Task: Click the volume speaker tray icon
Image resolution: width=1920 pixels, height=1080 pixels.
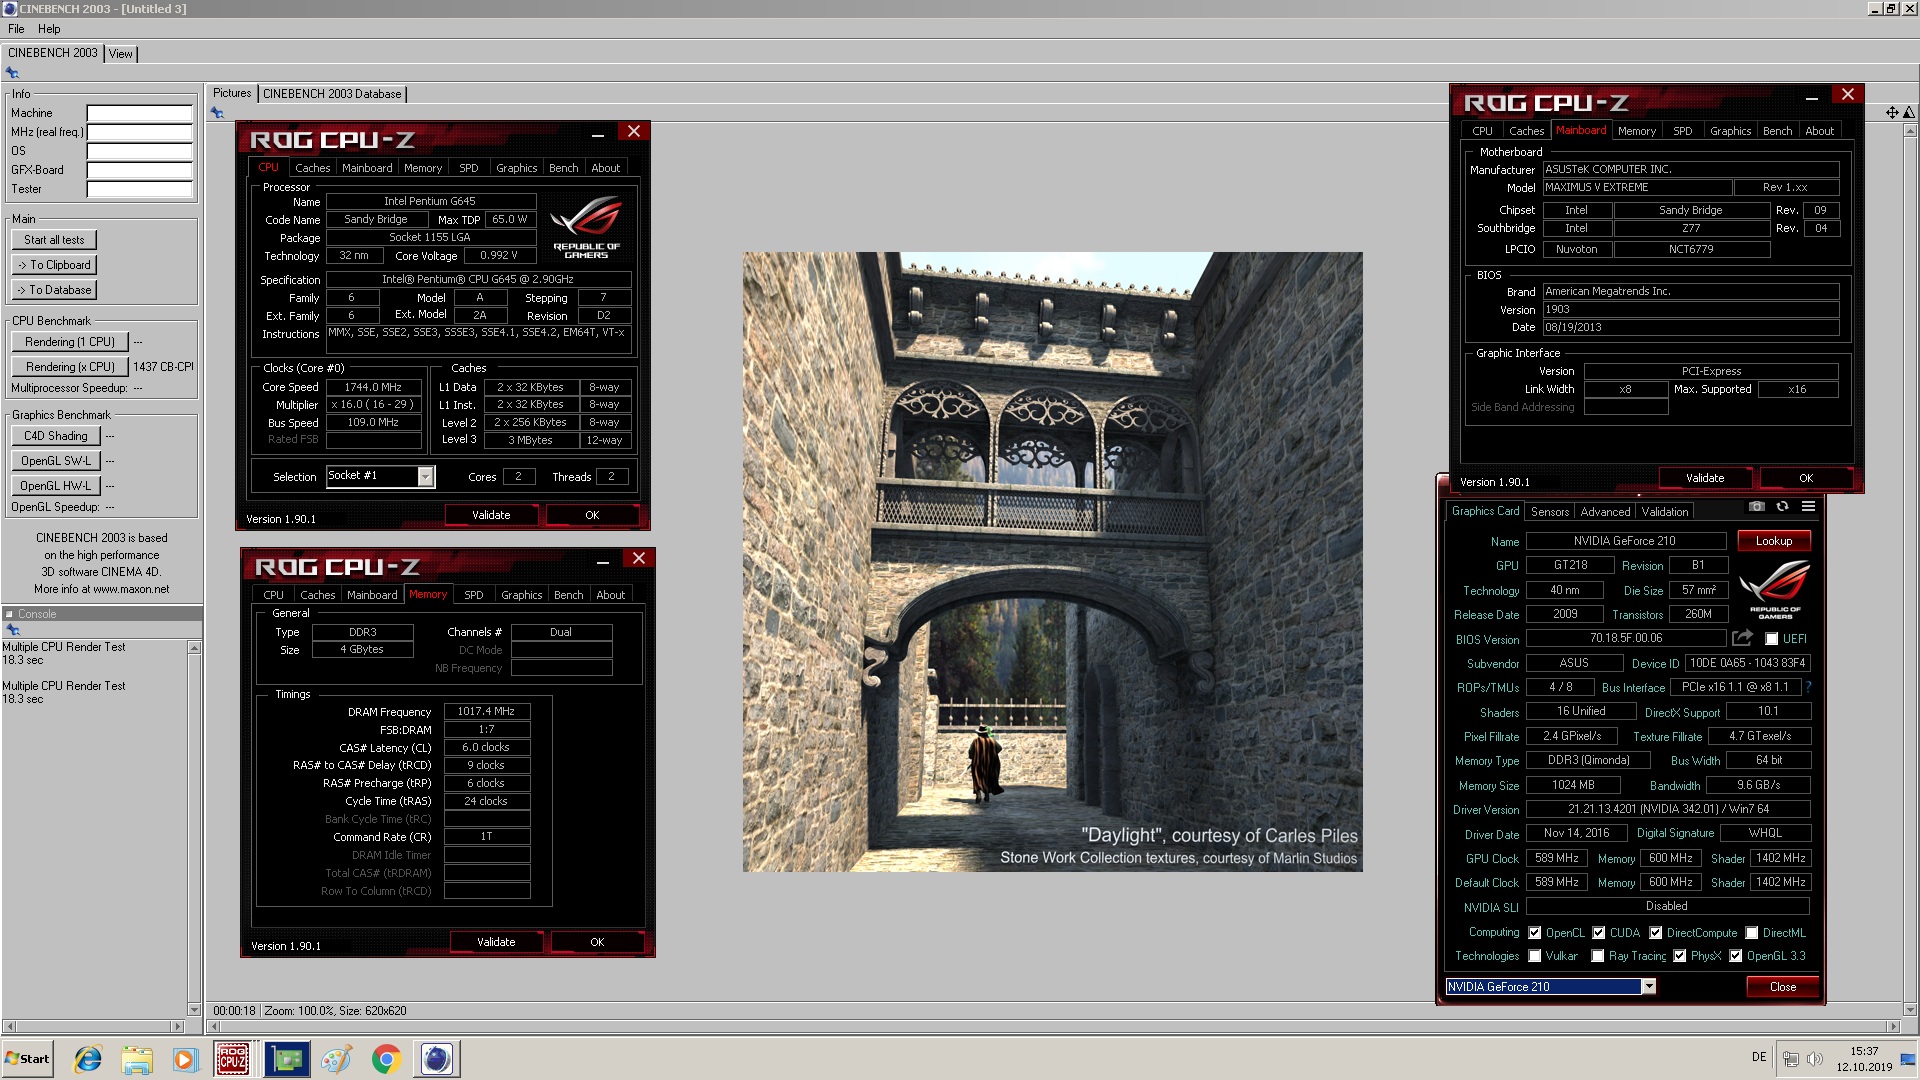Action: pos(1815,1058)
